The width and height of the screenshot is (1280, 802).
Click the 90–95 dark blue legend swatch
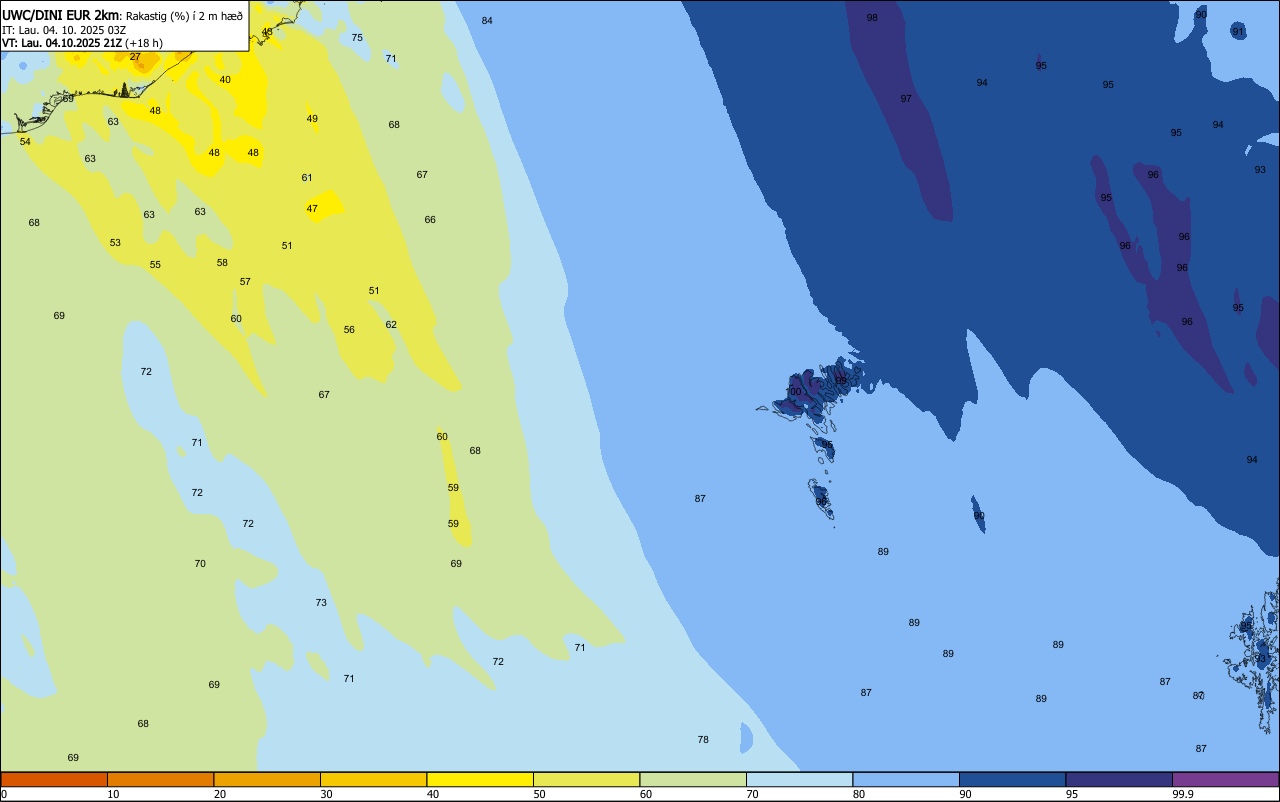click(1012, 779)
